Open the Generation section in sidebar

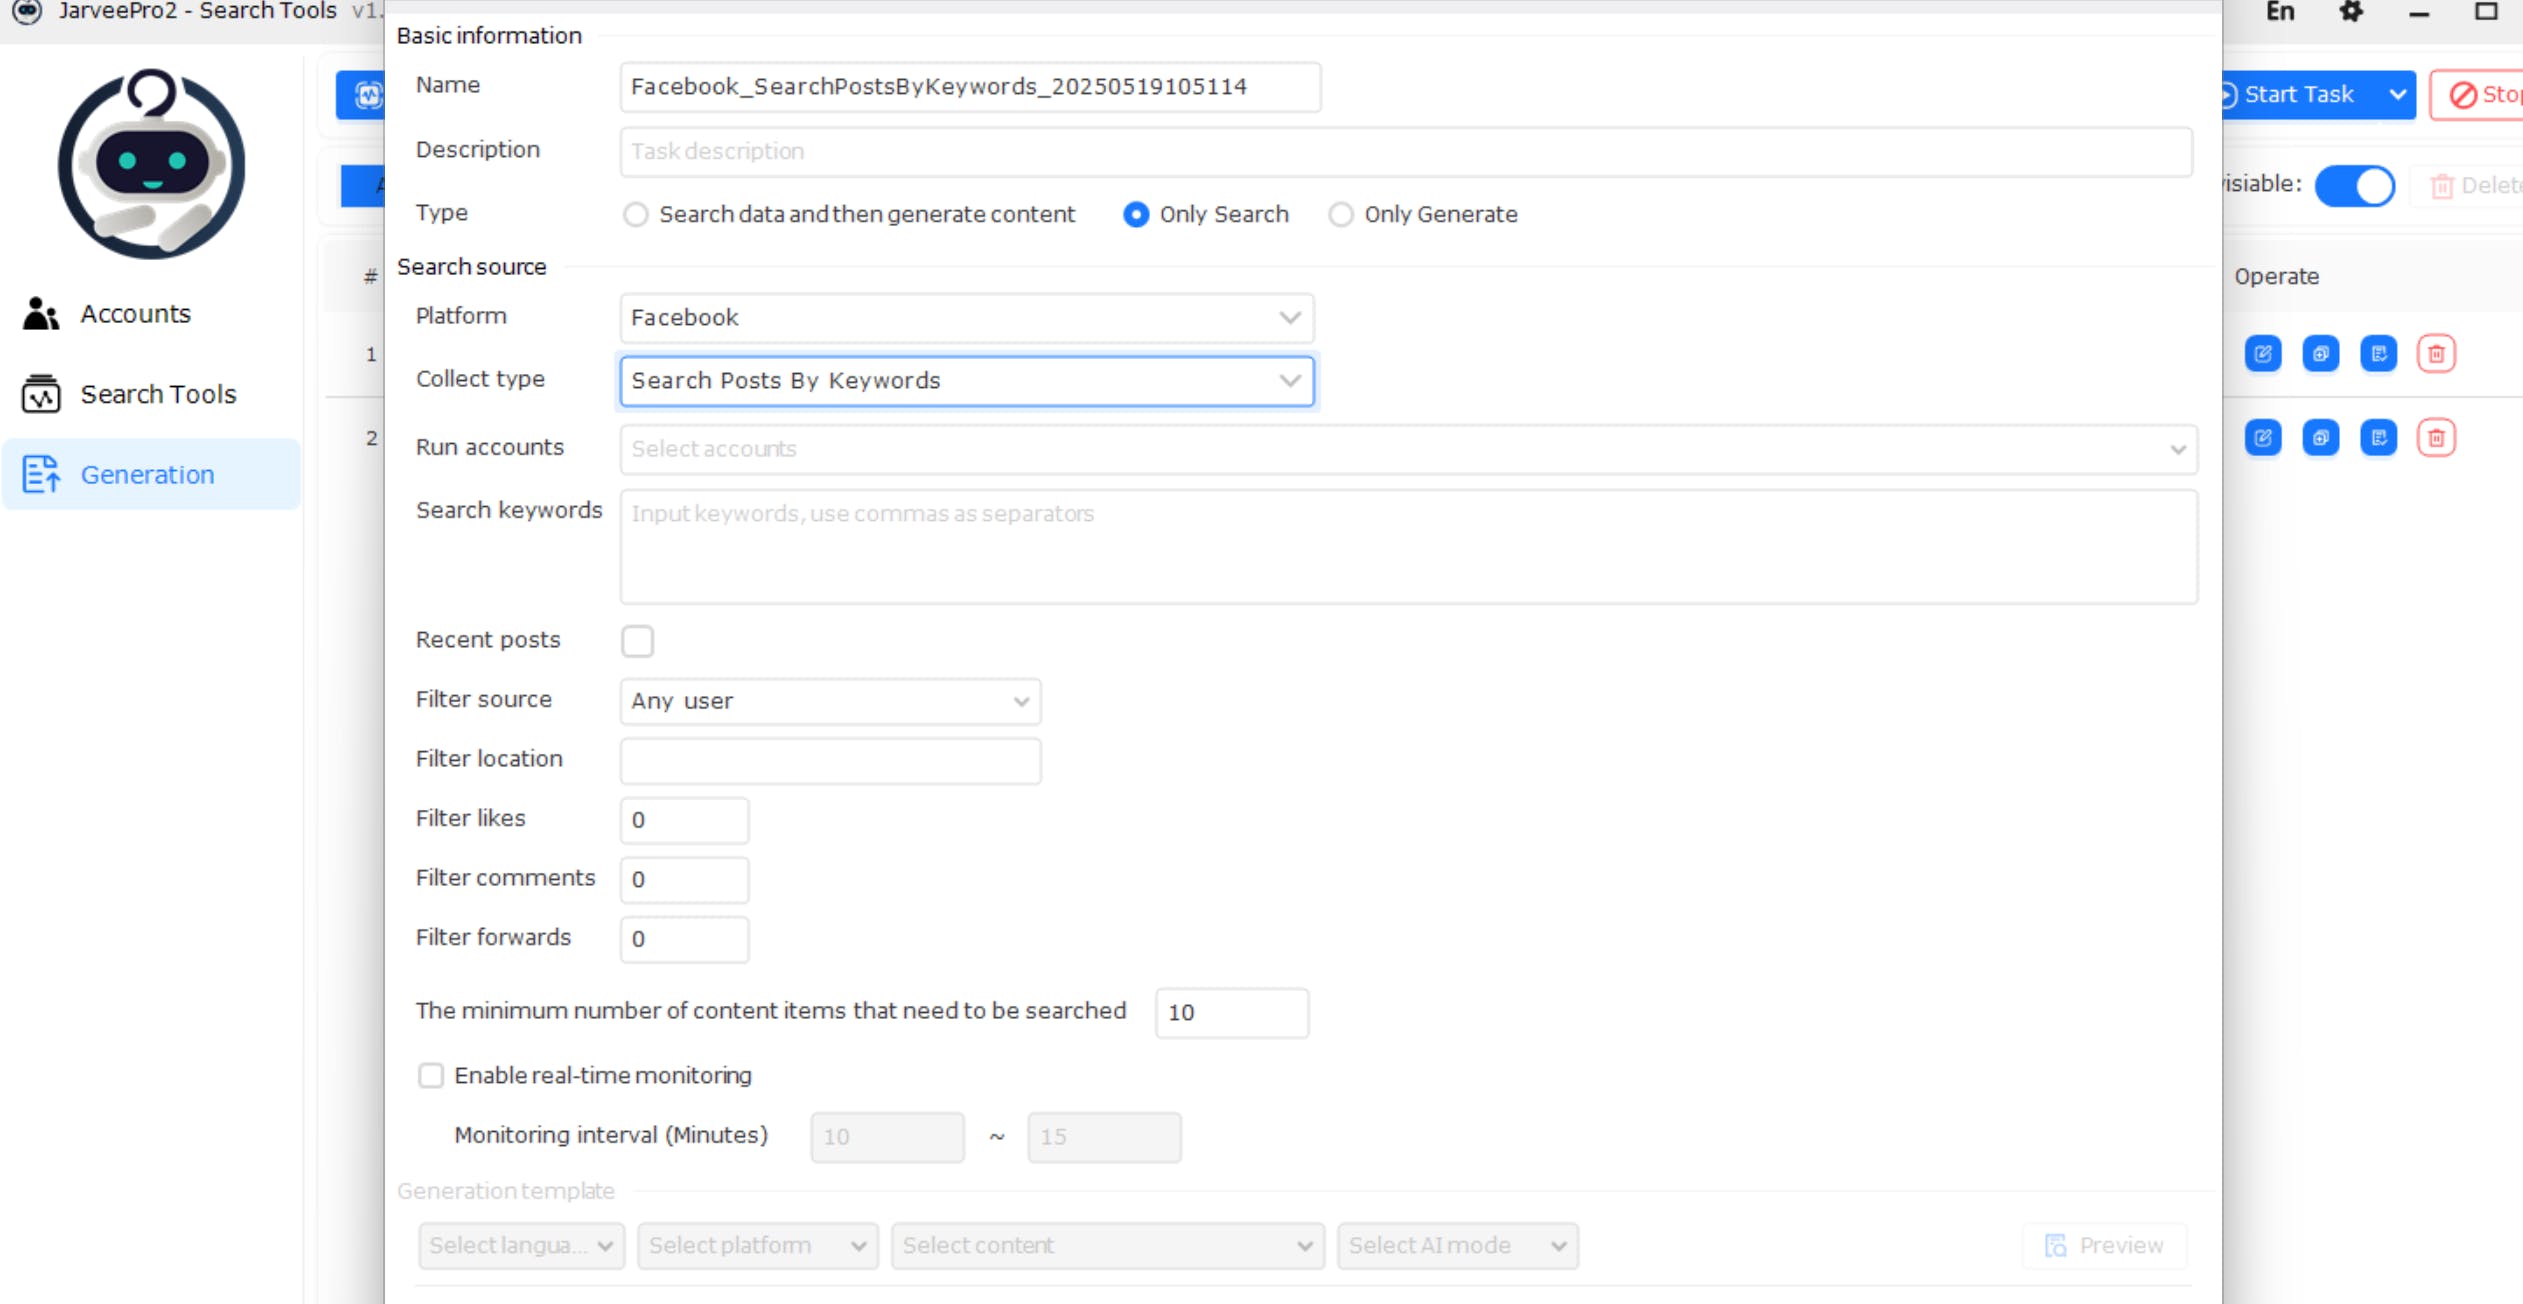tap(147, 475)
